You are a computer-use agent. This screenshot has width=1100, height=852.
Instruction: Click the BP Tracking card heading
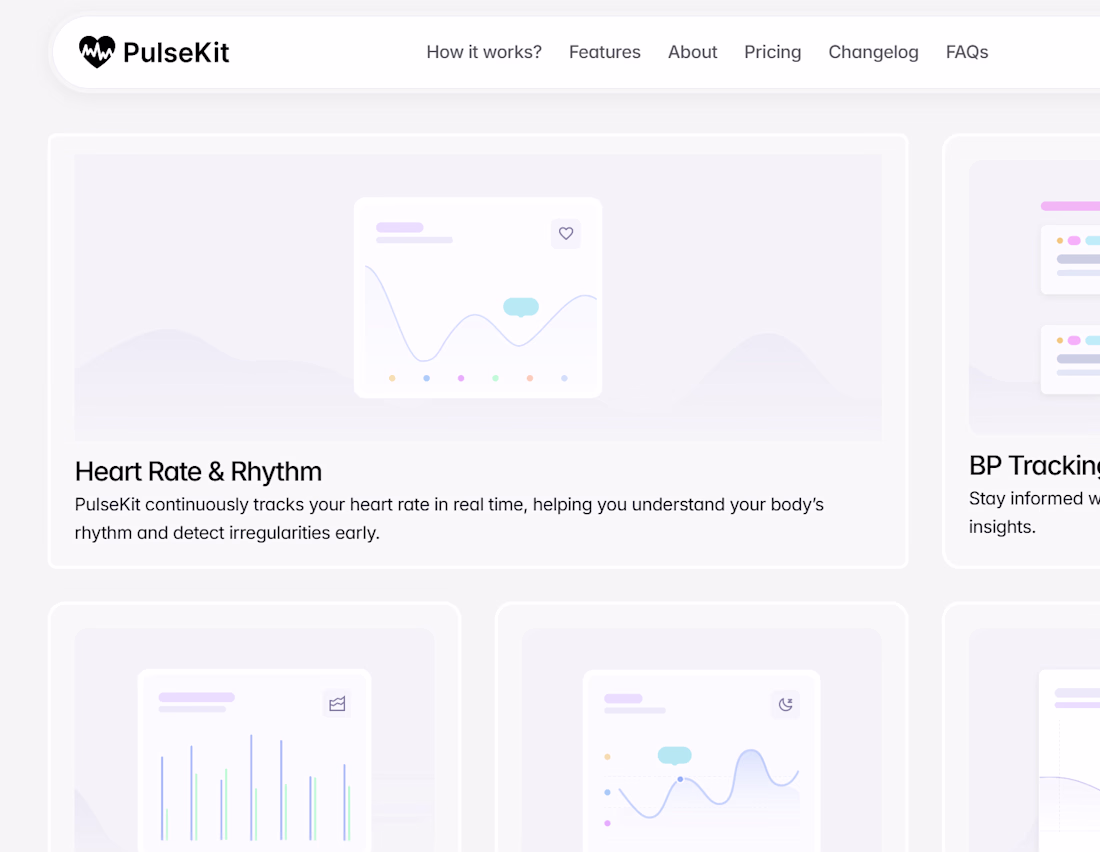click(x=1034, y=466)
